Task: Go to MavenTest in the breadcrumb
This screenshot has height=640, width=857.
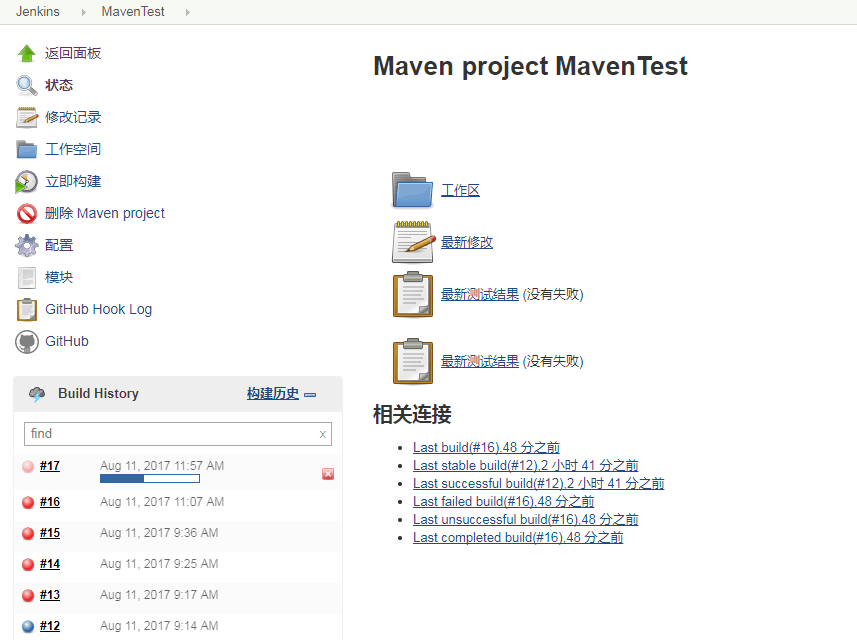Action: 133,11
